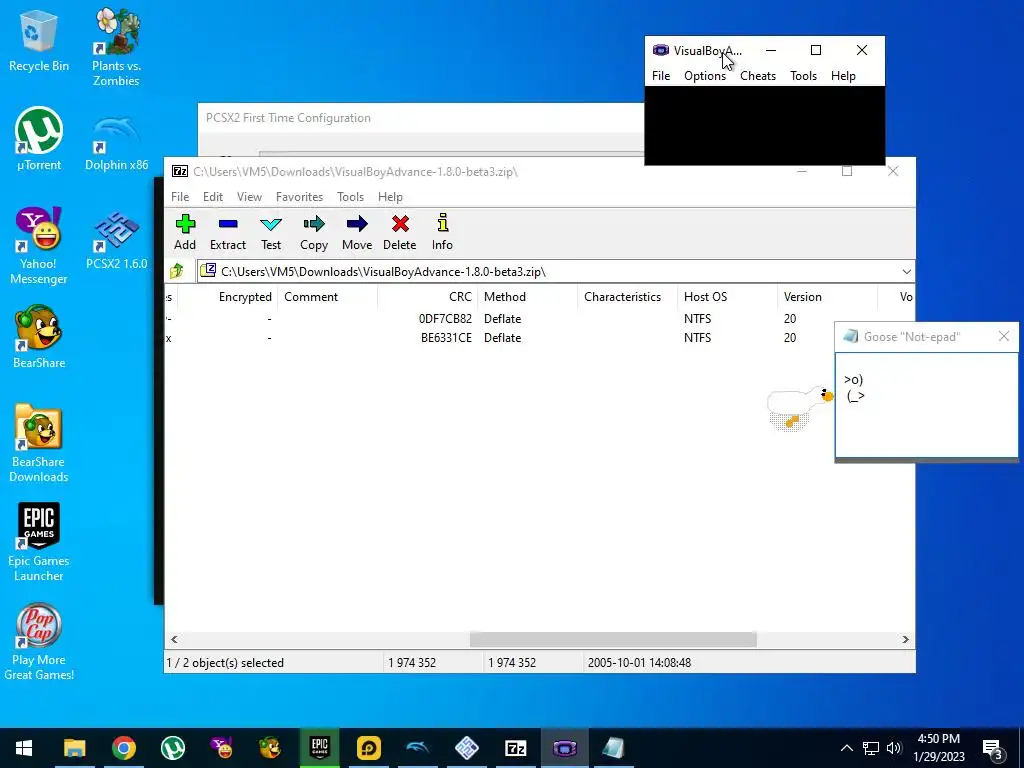Open the Edit menu in 7-Zip

click(213, 197)
